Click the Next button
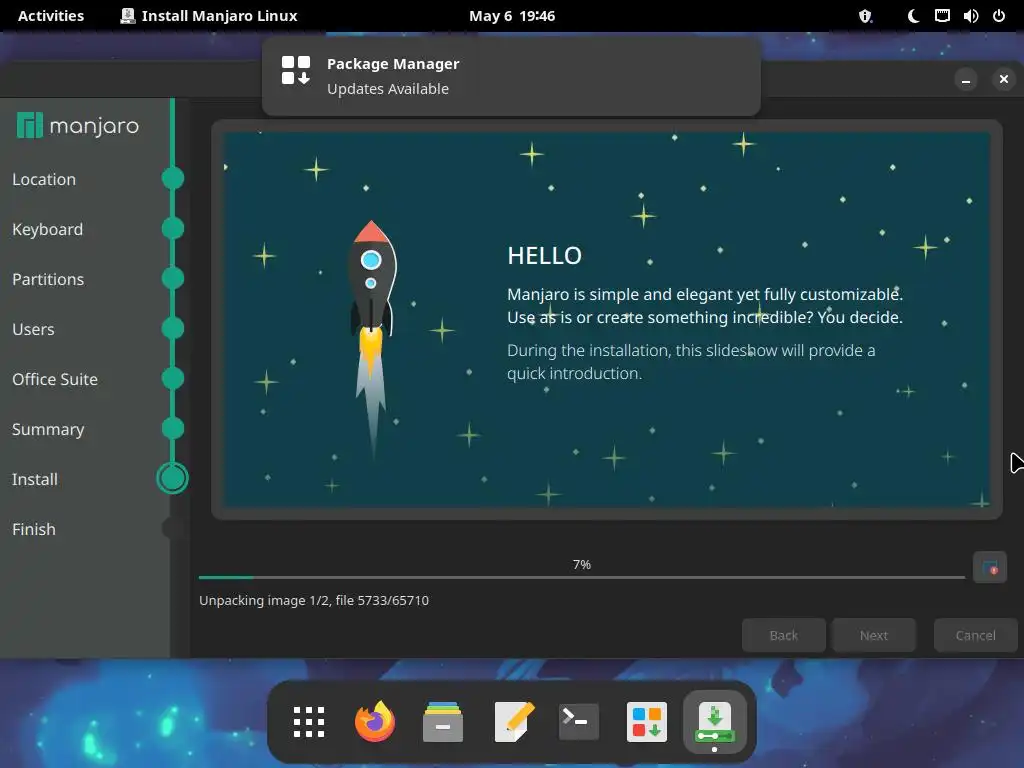Screen dimensions: 1024x768 coord(874,635)
